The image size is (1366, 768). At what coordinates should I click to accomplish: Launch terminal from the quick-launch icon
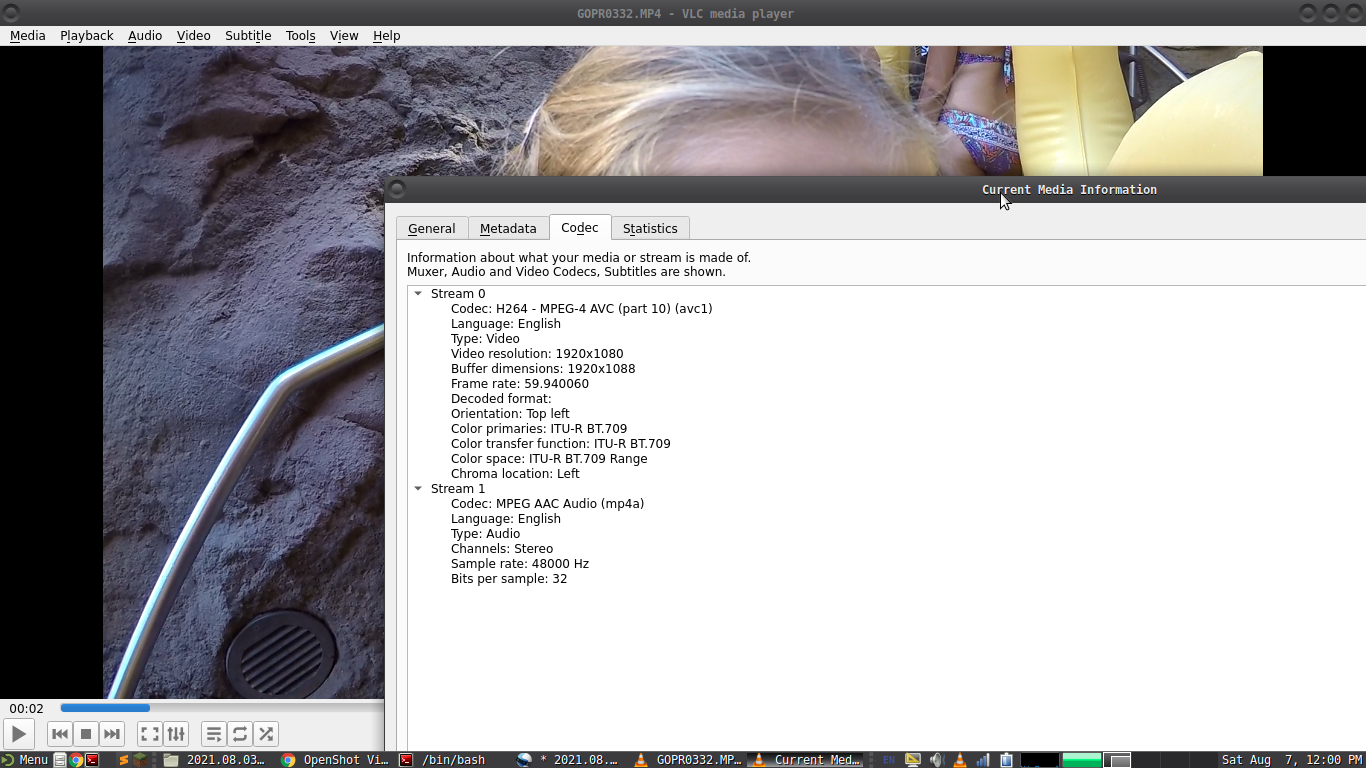click(92, 760)
